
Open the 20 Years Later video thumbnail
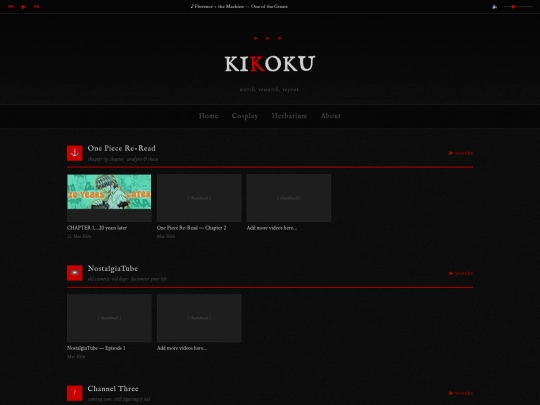click(109, 198)
